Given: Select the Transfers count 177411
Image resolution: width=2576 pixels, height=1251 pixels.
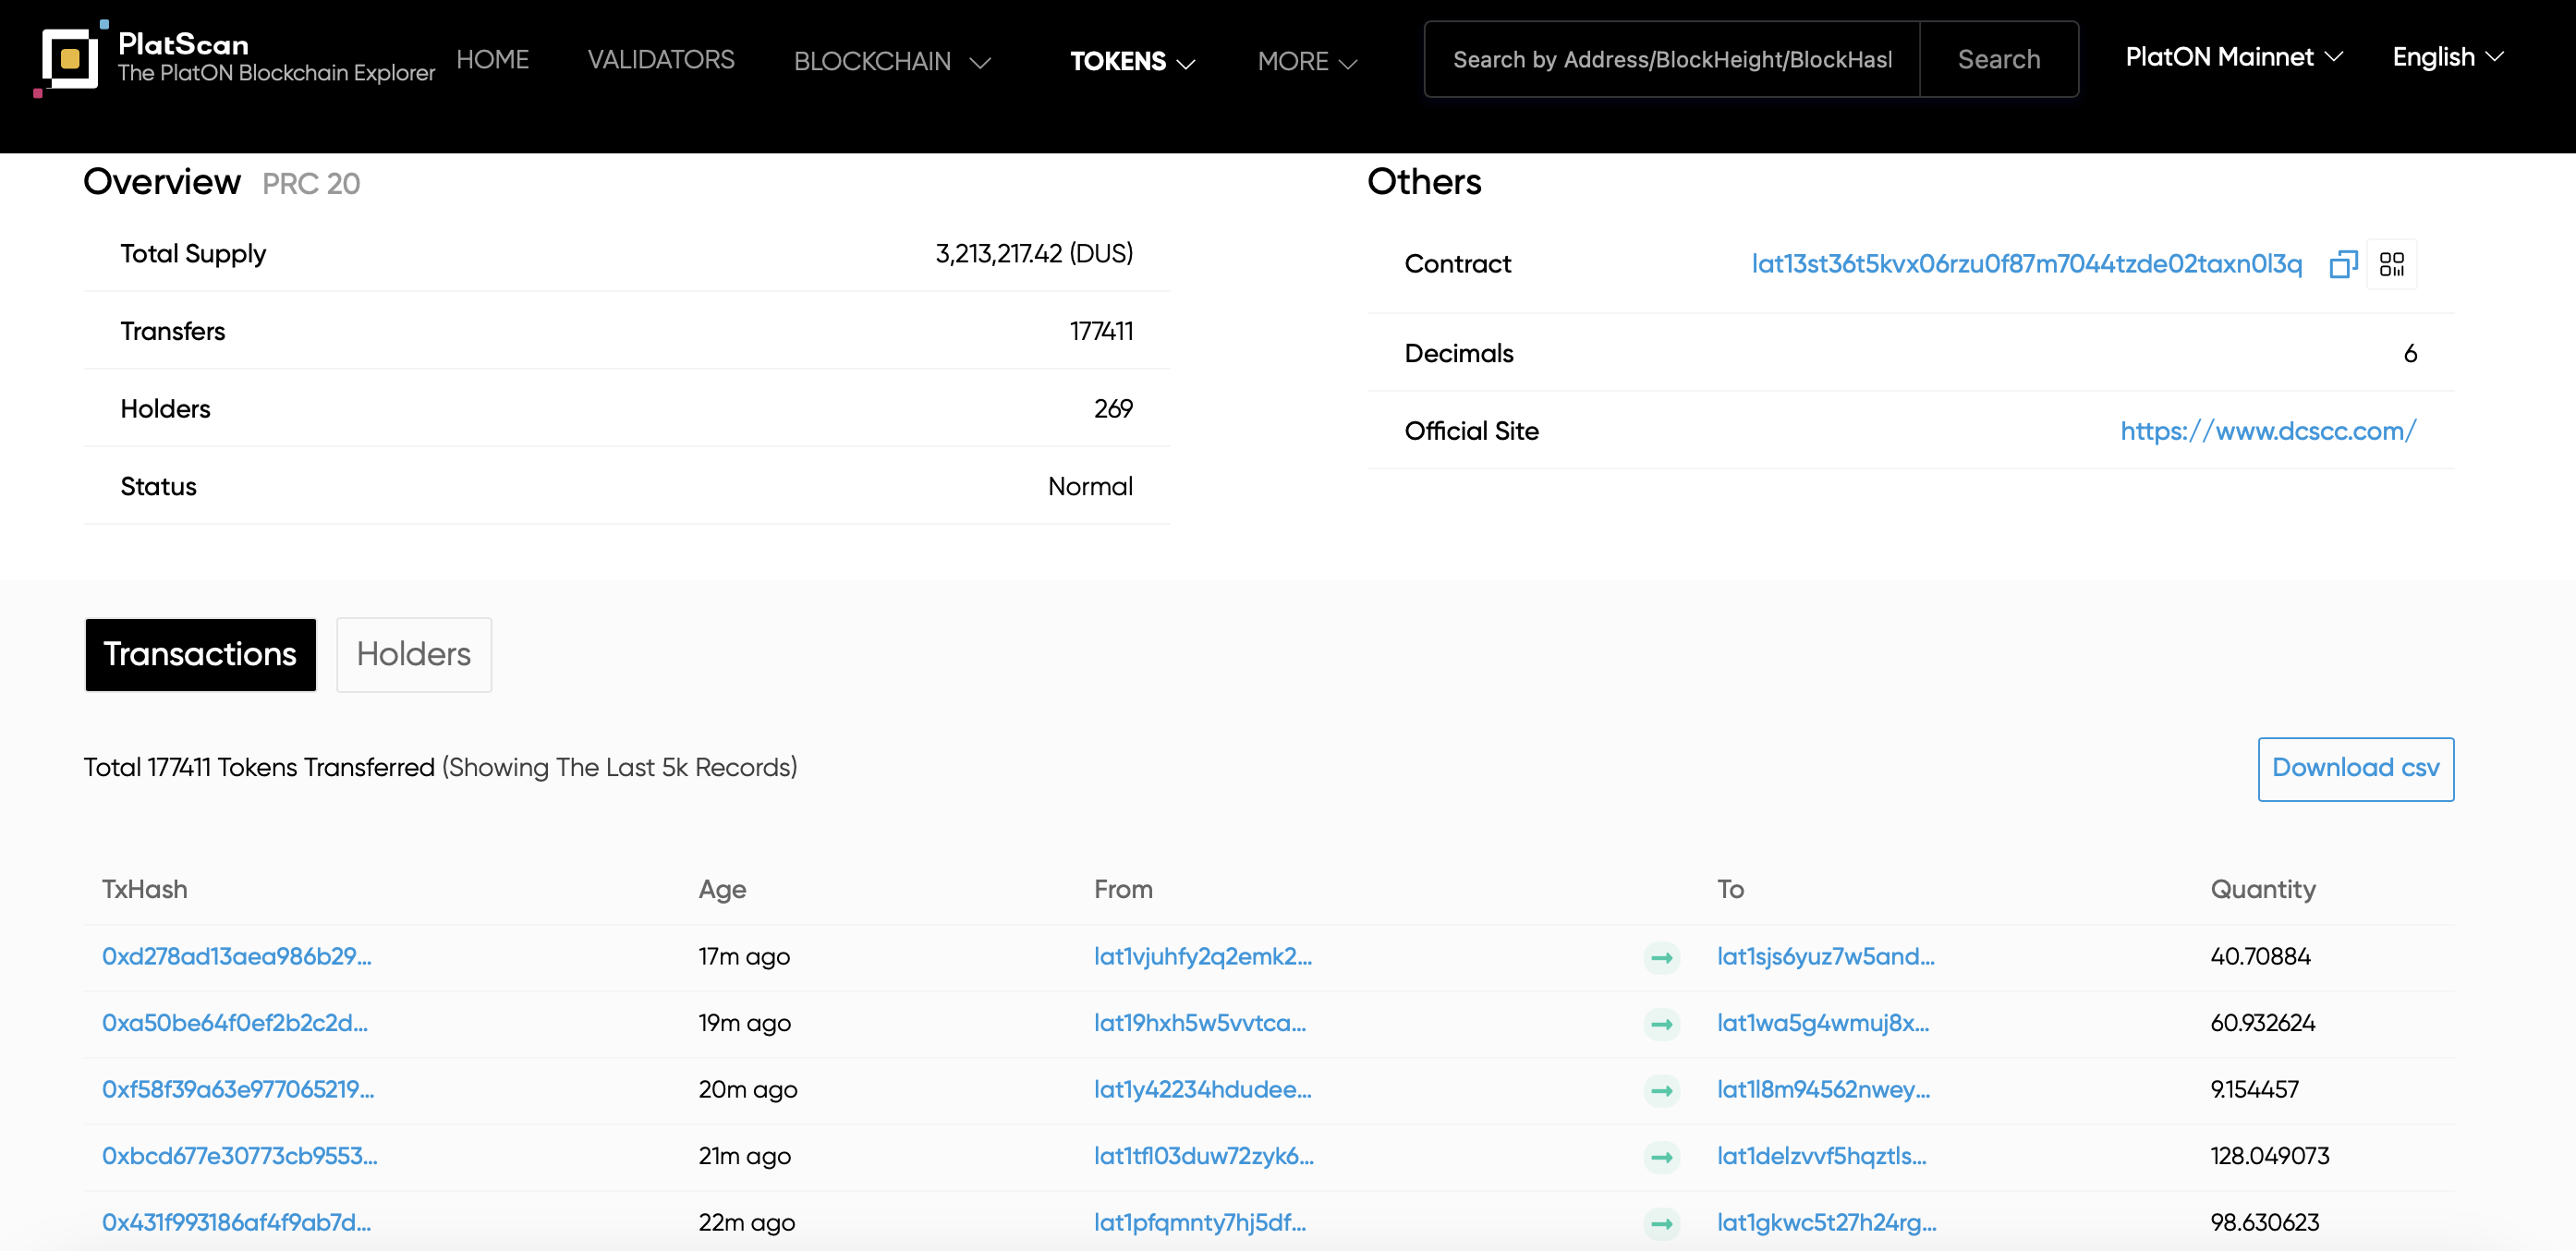Looking at the screenshot, I should pos(1101,331).
